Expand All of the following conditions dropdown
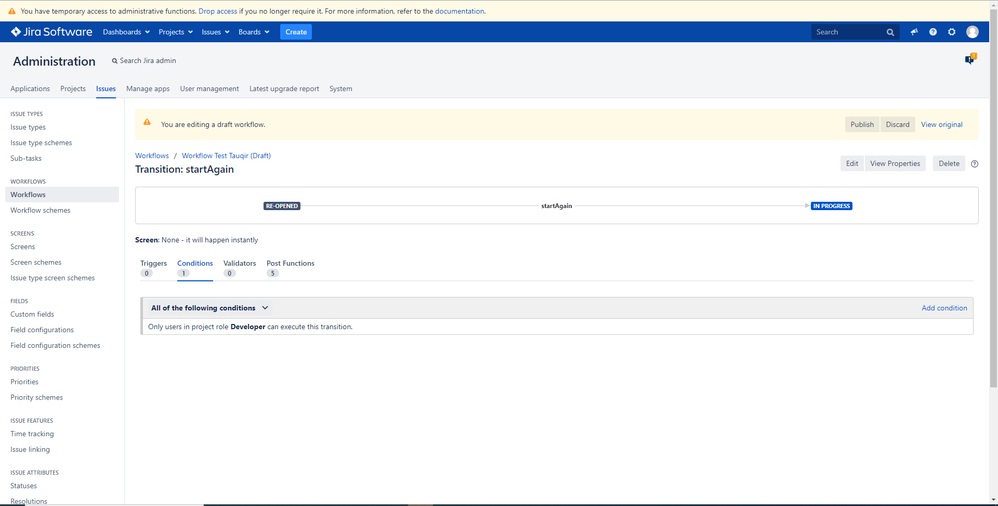 coord(209,308)
